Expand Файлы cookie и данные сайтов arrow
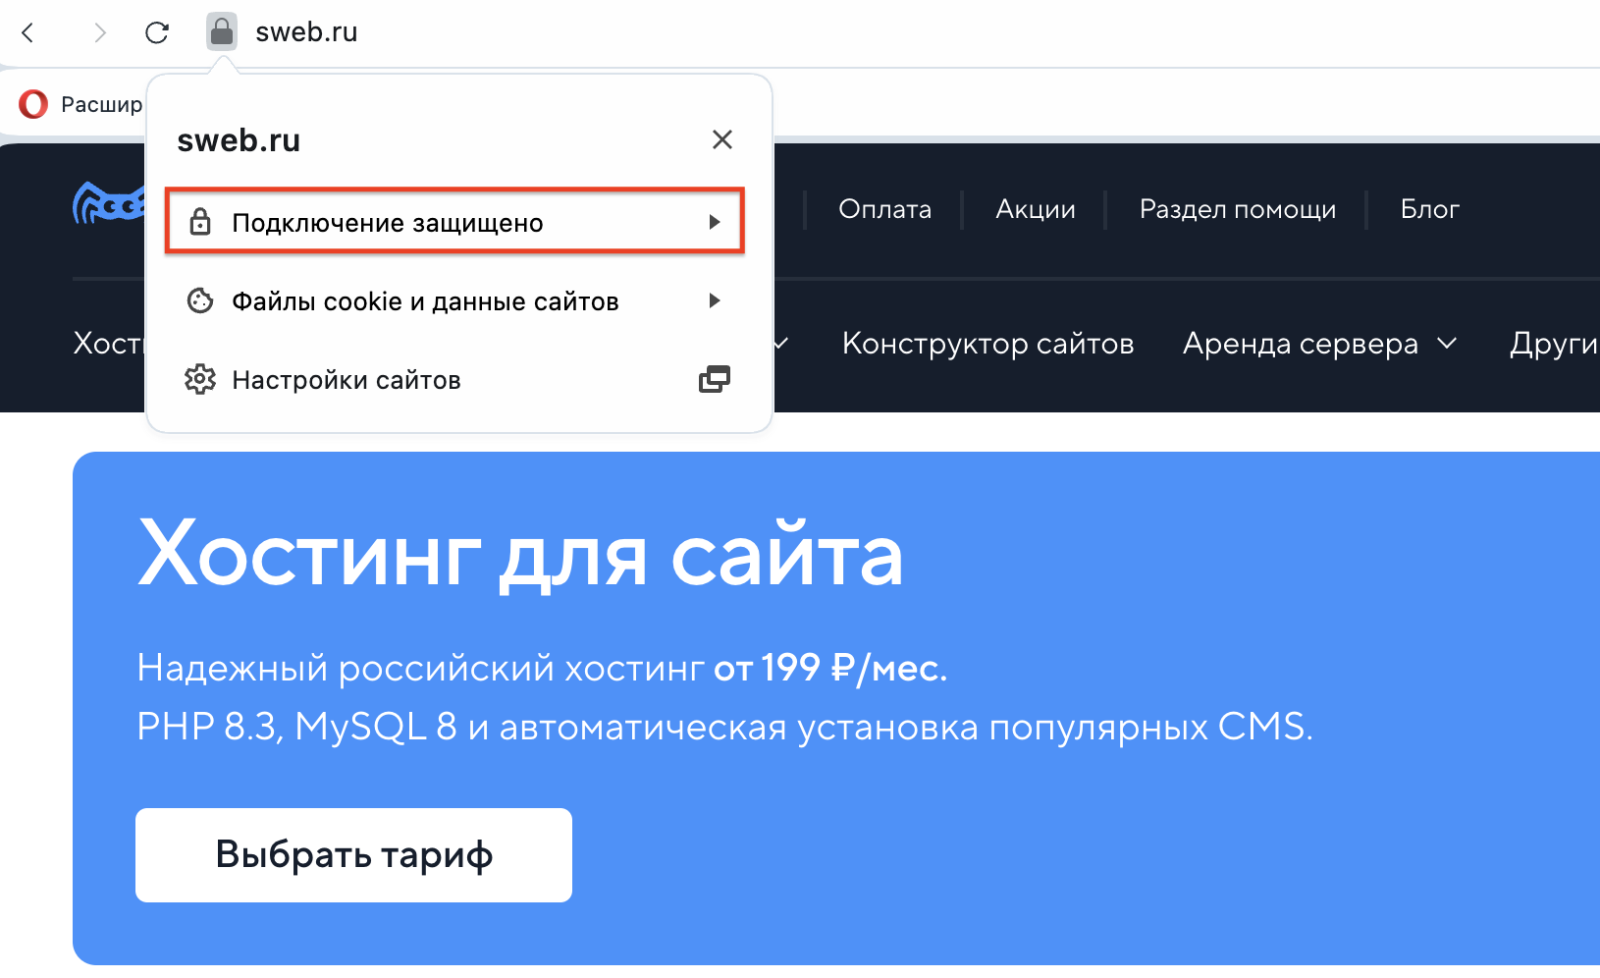 point(714,301)
